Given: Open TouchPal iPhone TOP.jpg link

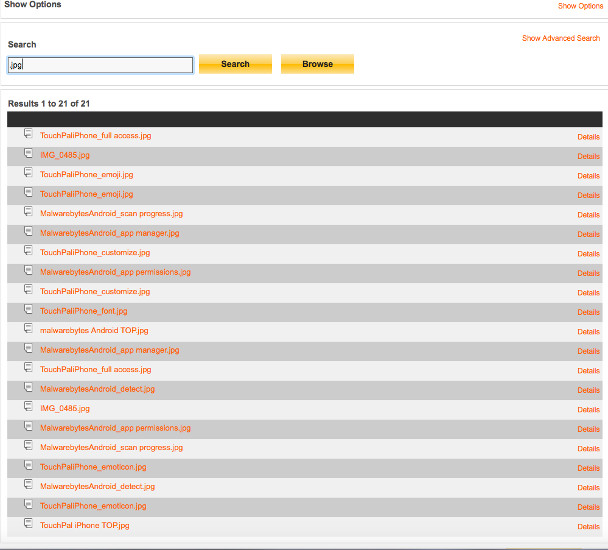Looking at the screenshot, I should (x=85, y=525).
